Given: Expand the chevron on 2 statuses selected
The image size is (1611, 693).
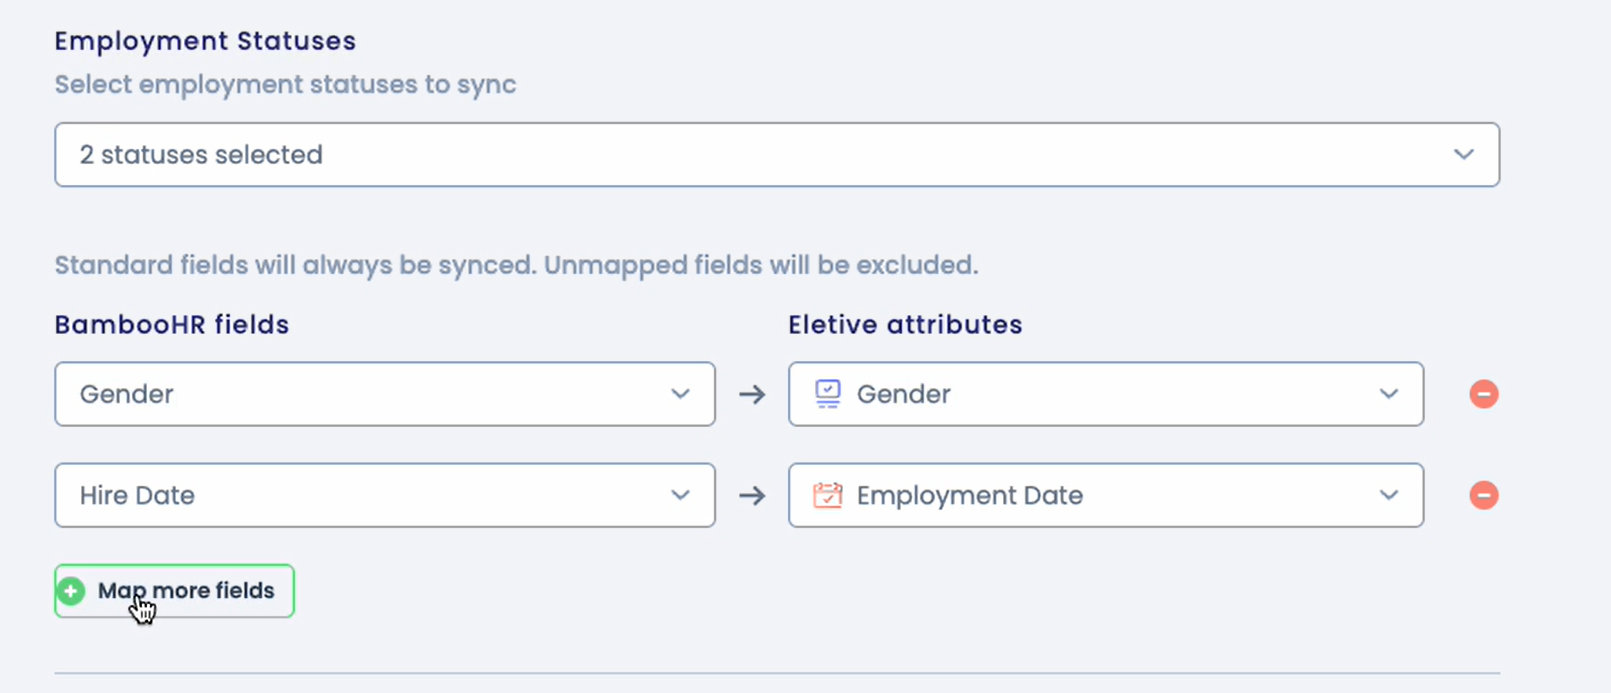Looking at the screenshot, I should [x=1464, y=155].
